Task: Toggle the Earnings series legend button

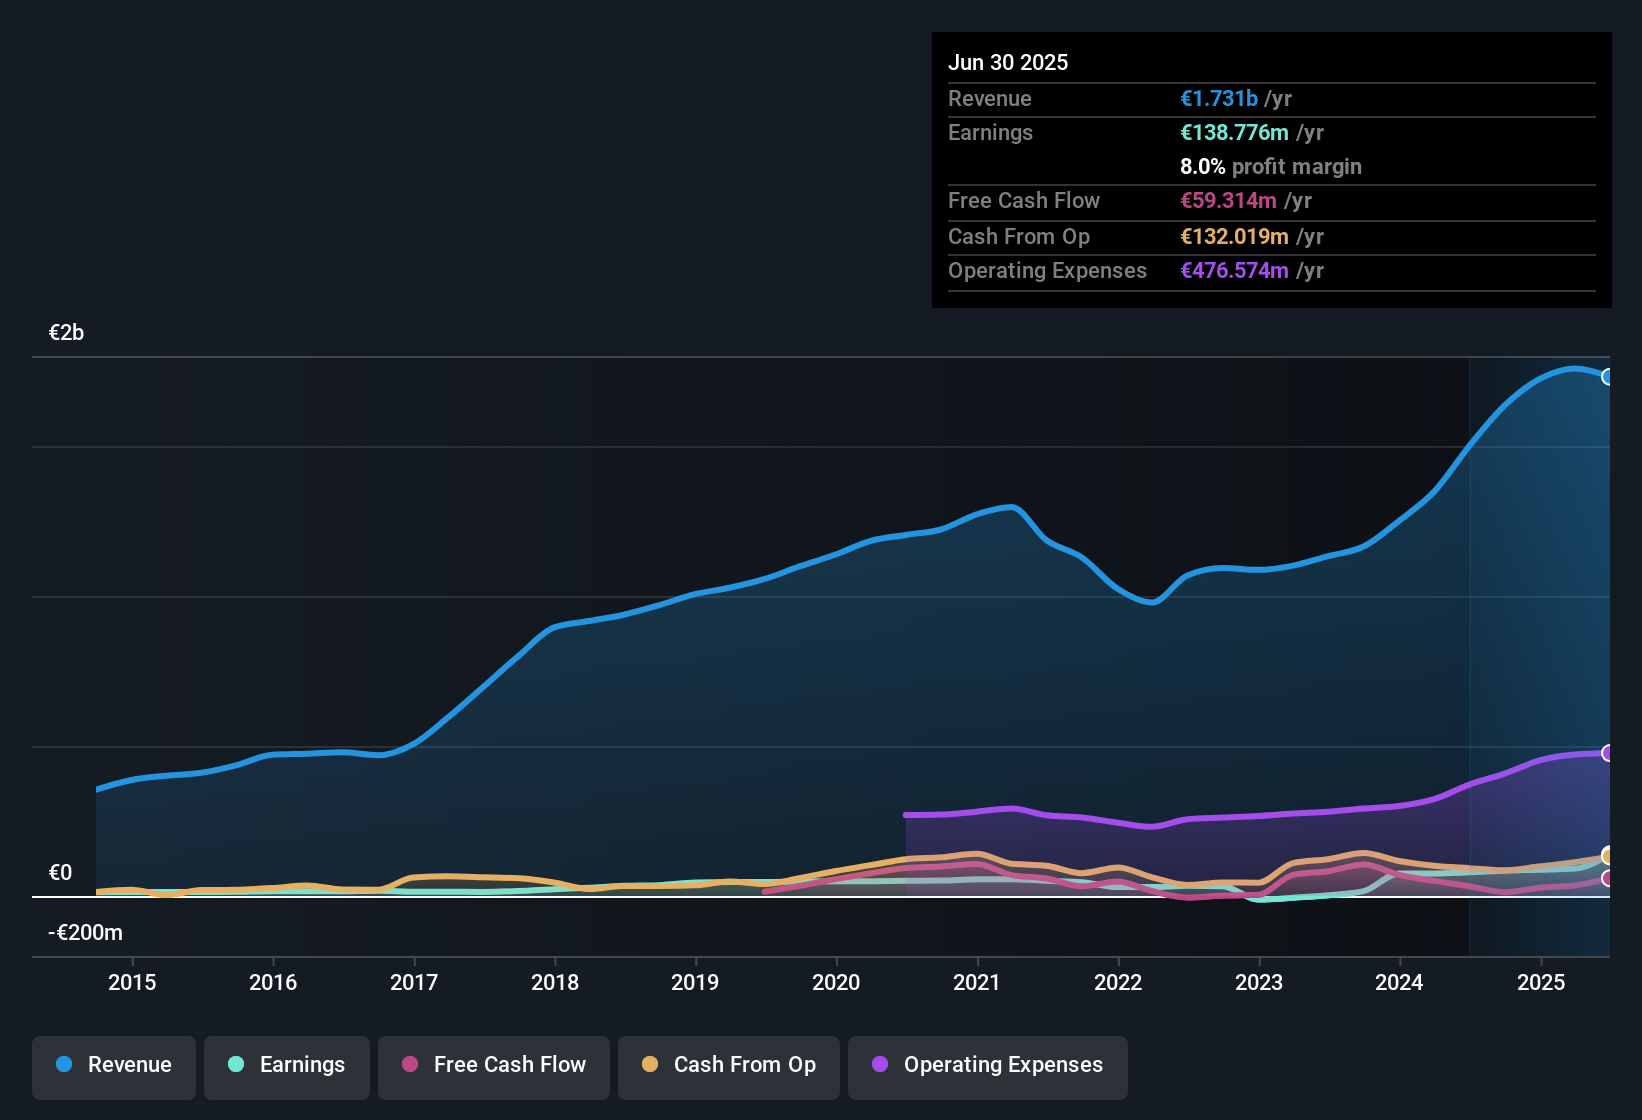Action: pos(287,1065)
